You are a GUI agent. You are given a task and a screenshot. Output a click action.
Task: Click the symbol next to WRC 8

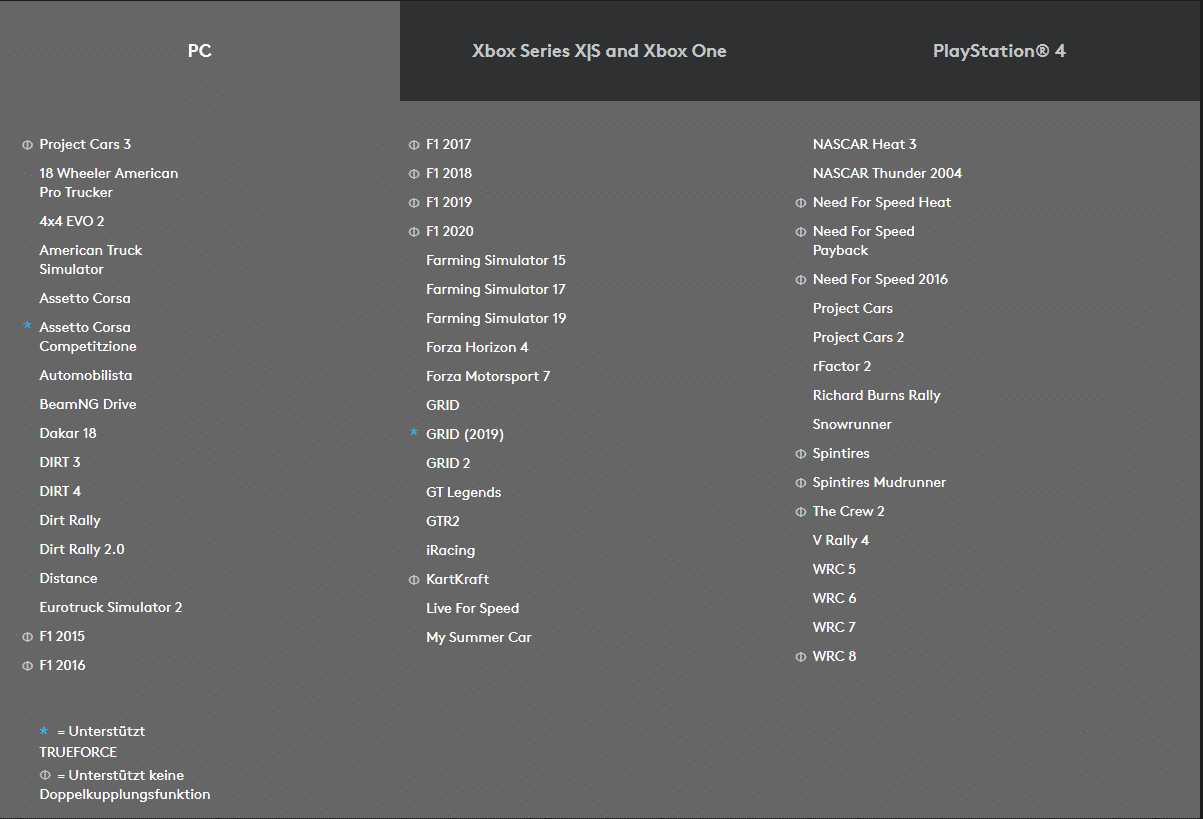coord(800,657)
